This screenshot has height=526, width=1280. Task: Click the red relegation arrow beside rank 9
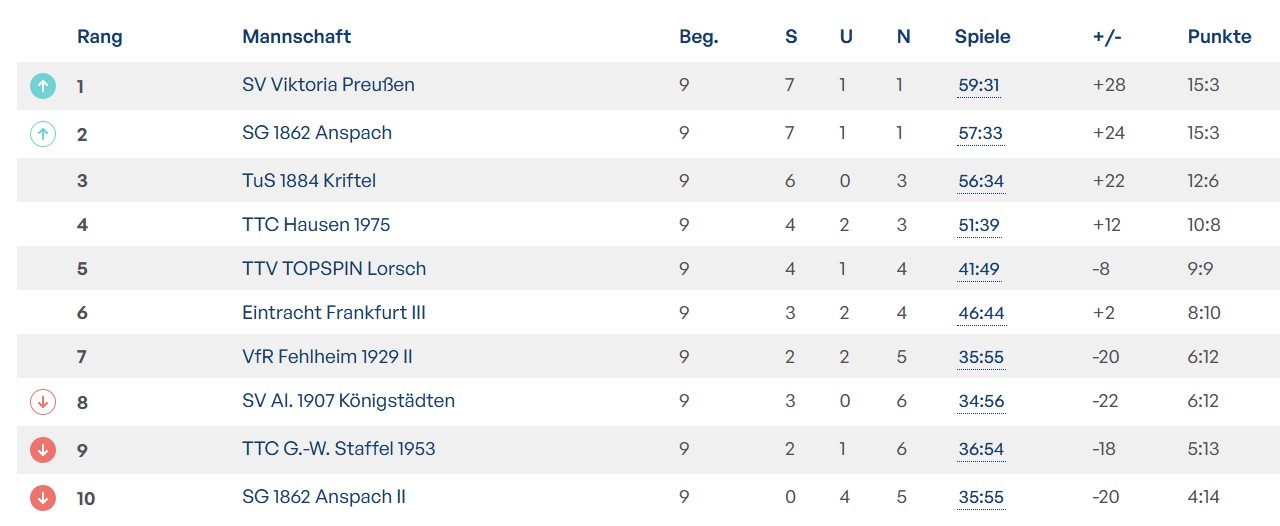tap(42, 450)
